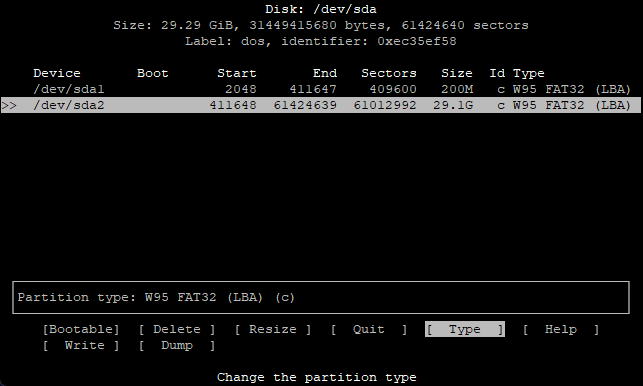This screenshot has width=643, height=386.
Task: Select the /dev/sda1 partition row
Action: pos(321,89)
